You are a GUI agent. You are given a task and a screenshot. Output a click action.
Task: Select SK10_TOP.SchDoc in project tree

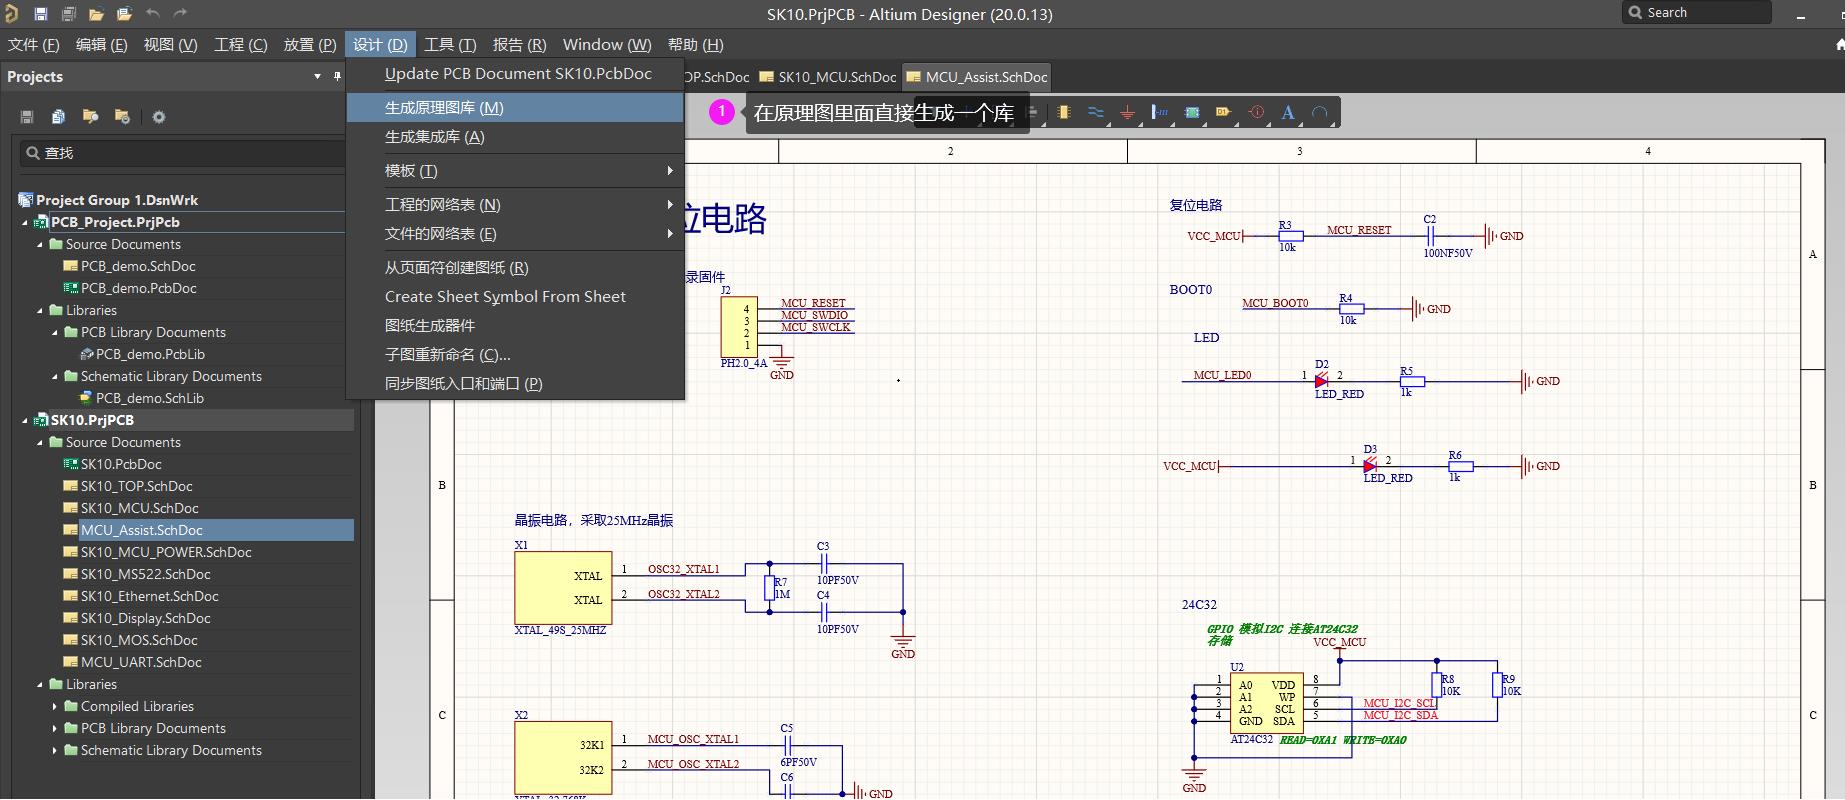(137, 487)
